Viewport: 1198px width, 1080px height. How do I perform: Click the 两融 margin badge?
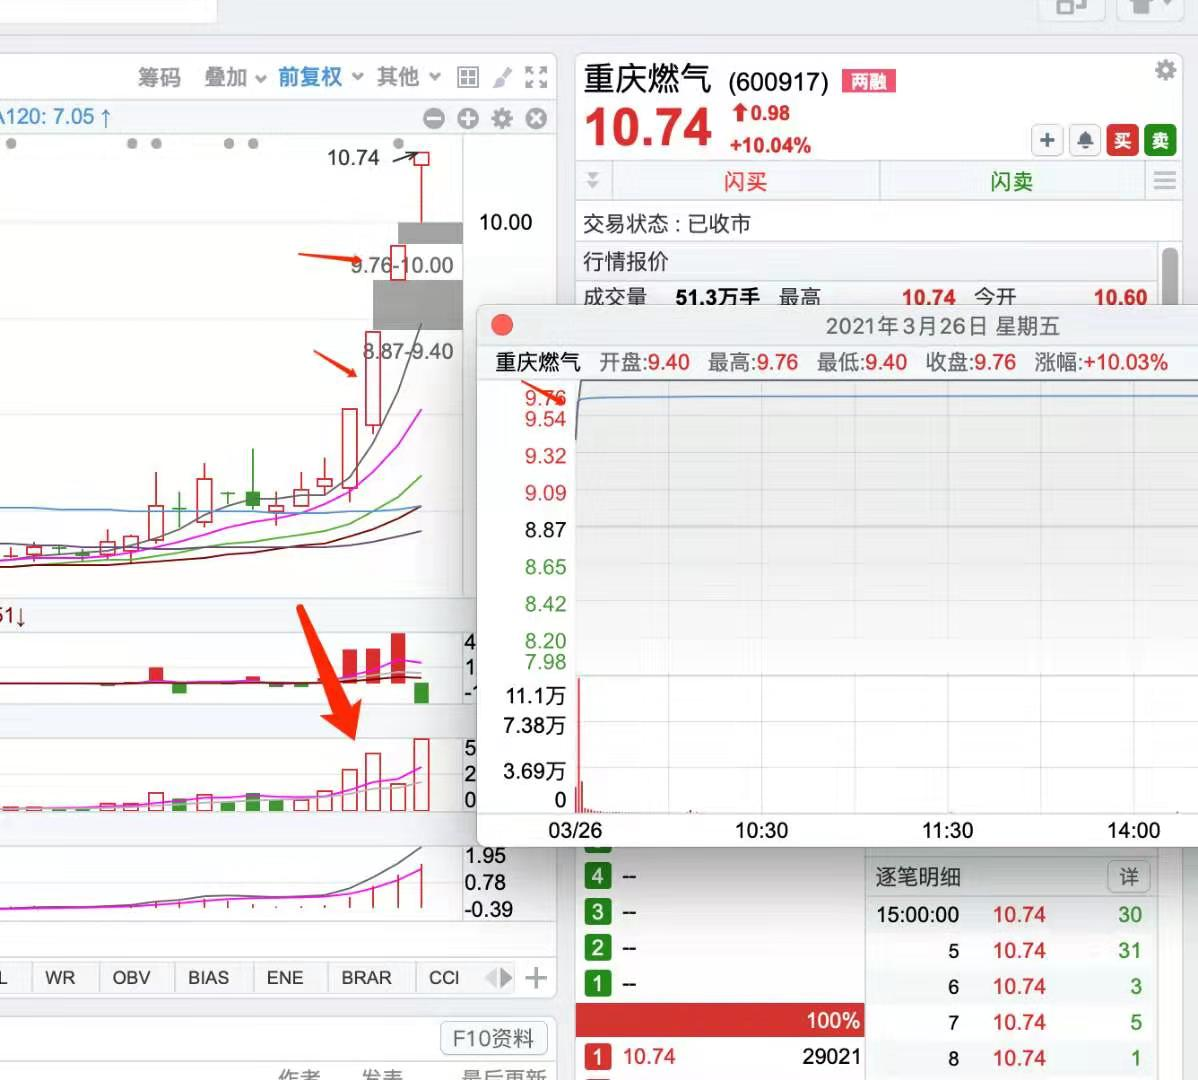coord(869,81)
